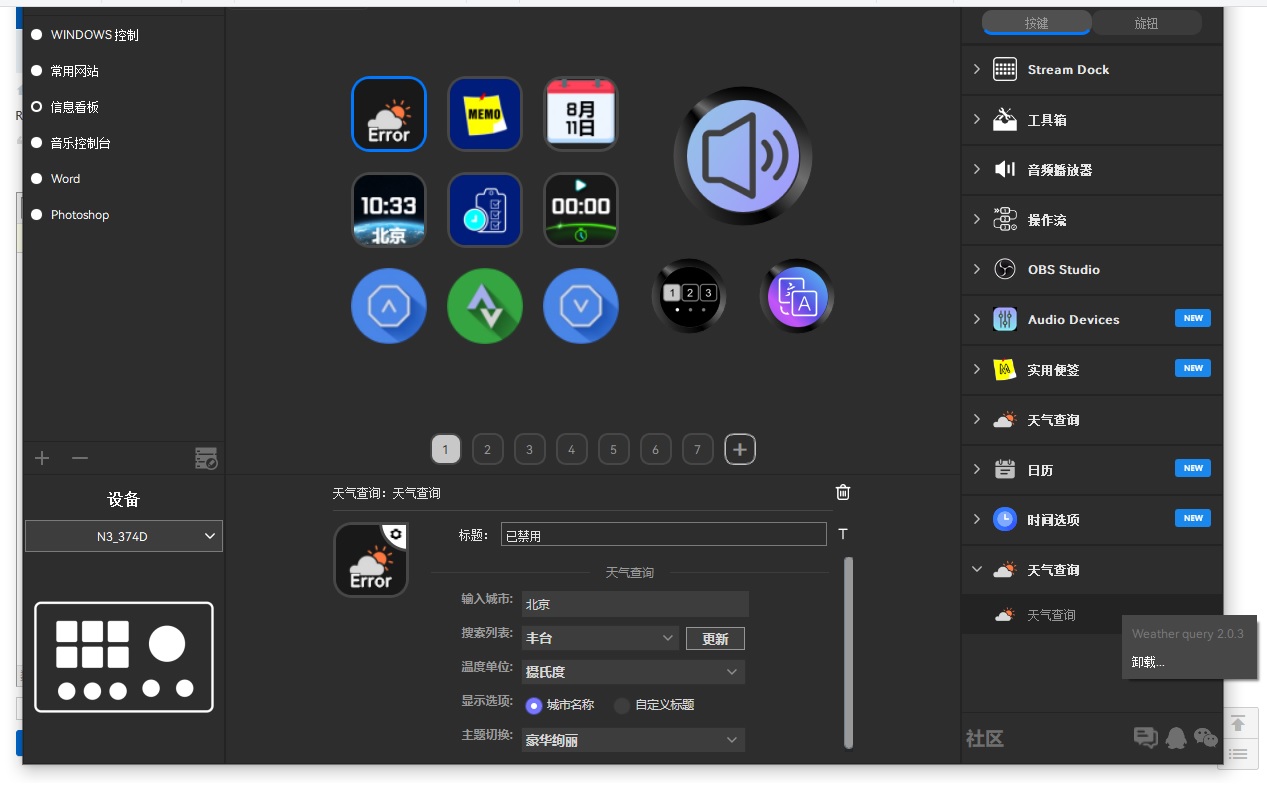Screen dimensions: 1267x799
Task: Click the large speaker volume knob
Action: tap(742, 156)
